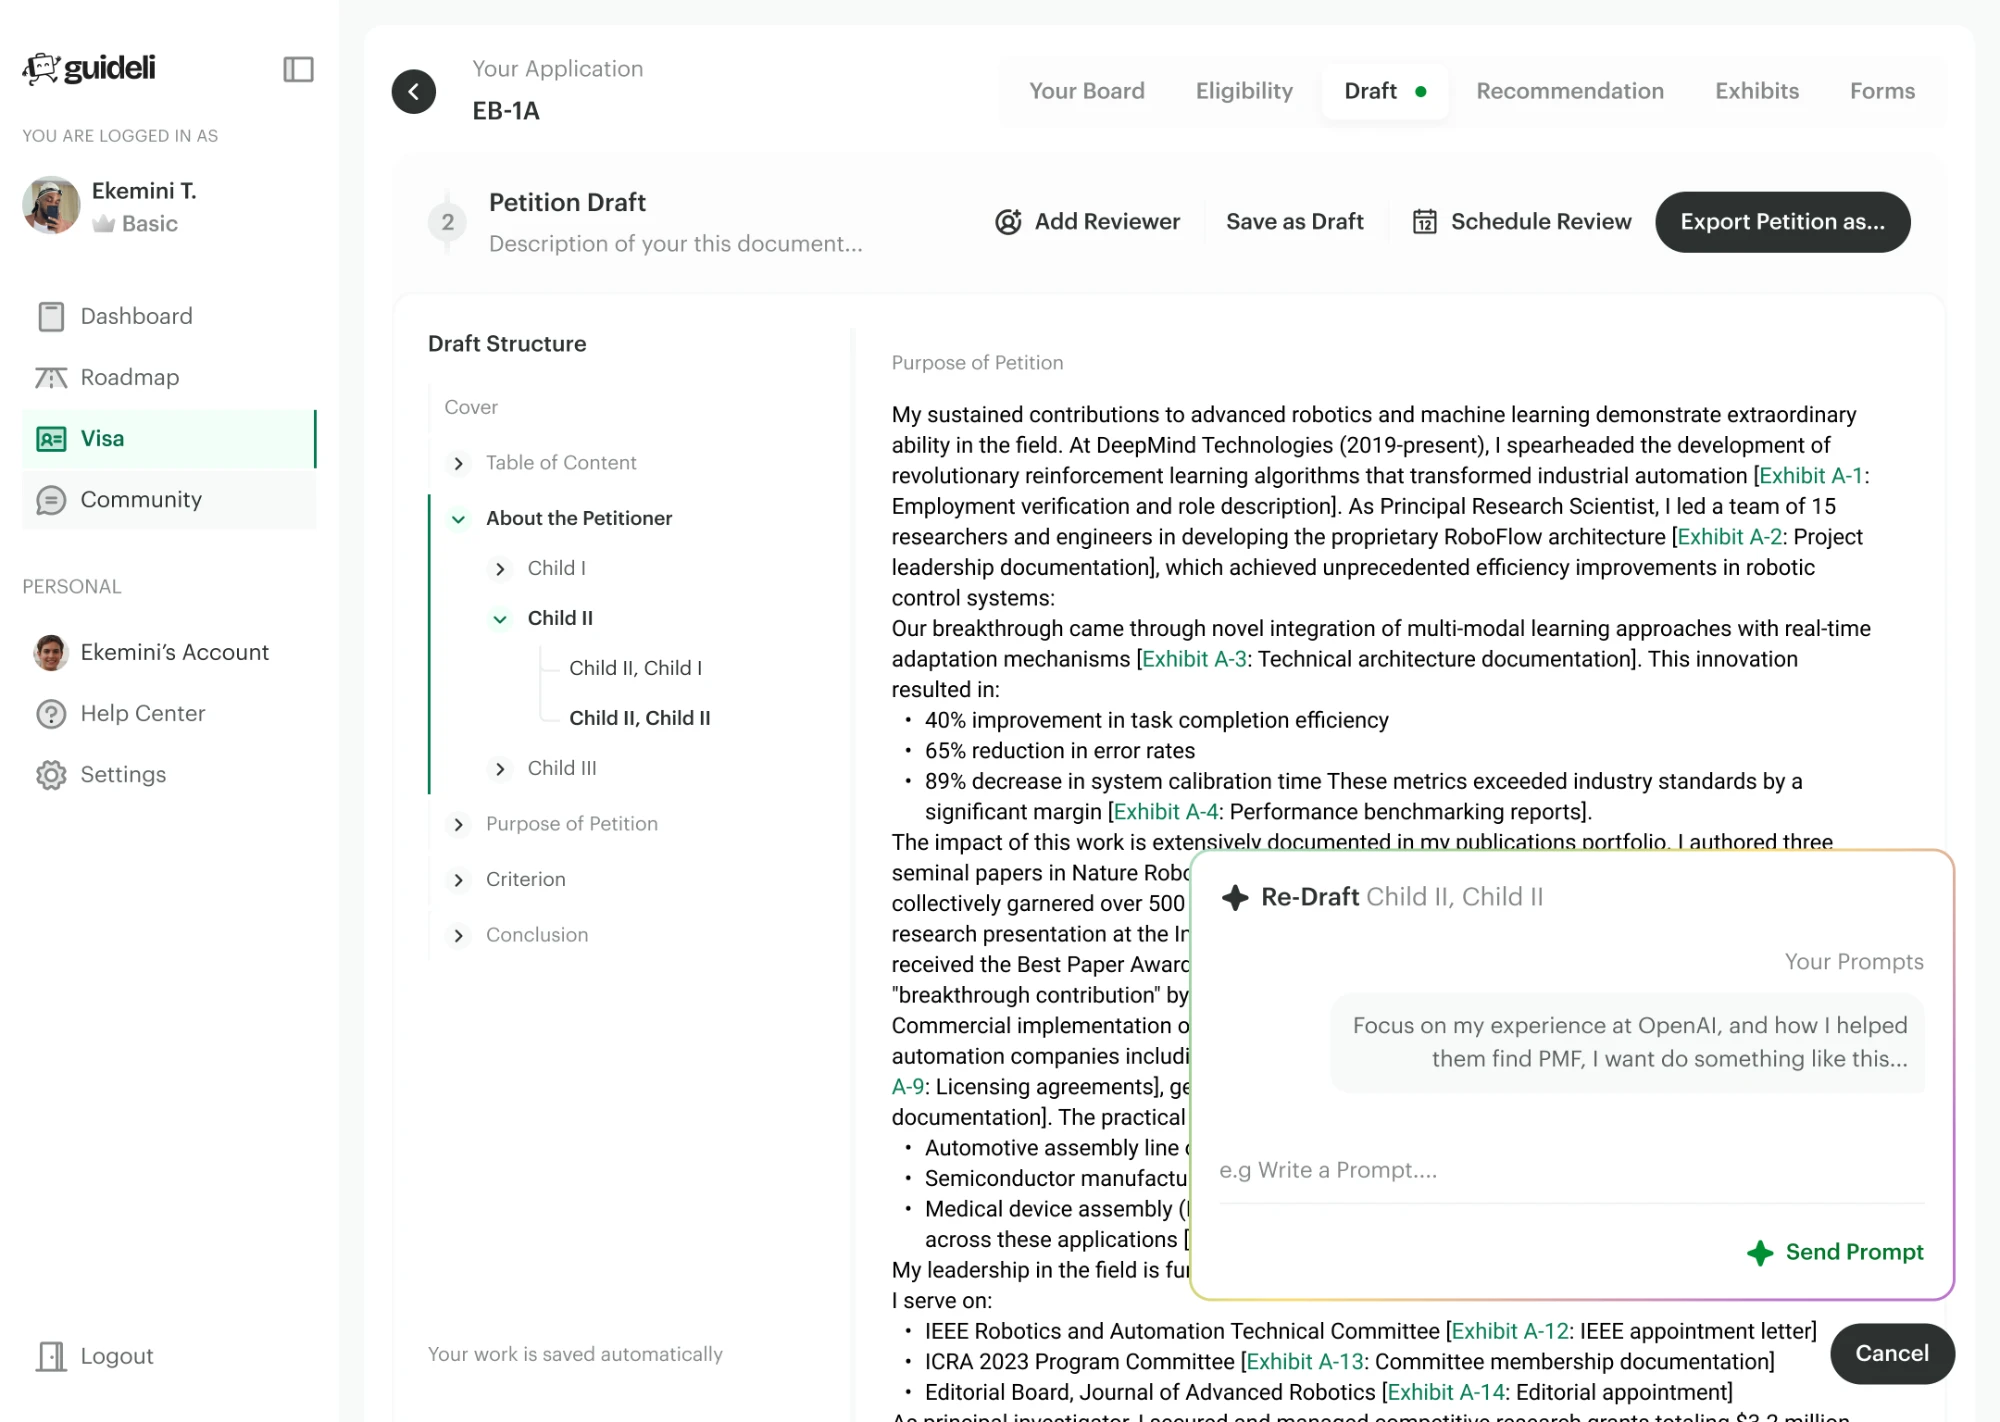Open Roadmap in the sidebar

tap(169, 377)
